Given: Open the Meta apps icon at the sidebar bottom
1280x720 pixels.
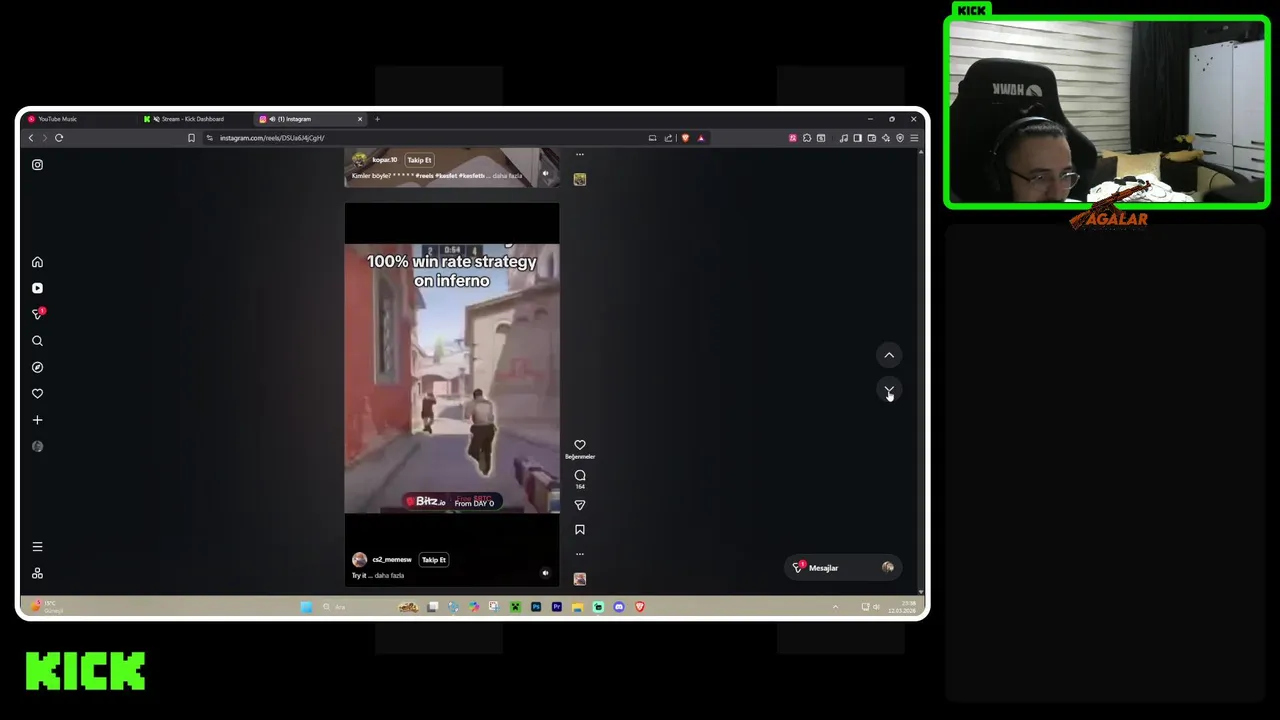Looking at the screenshot, I should pos(37,573).
